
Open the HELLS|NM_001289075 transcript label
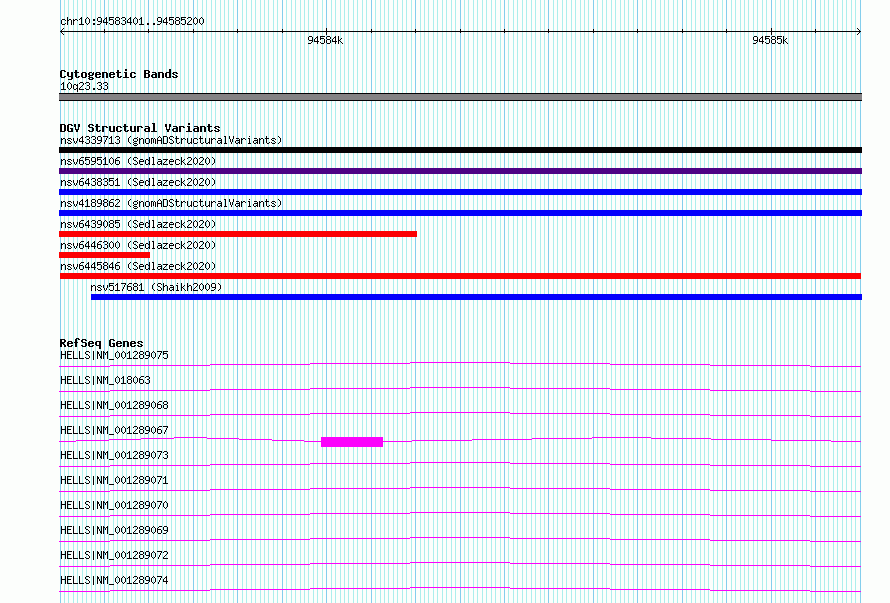(114, 356)
